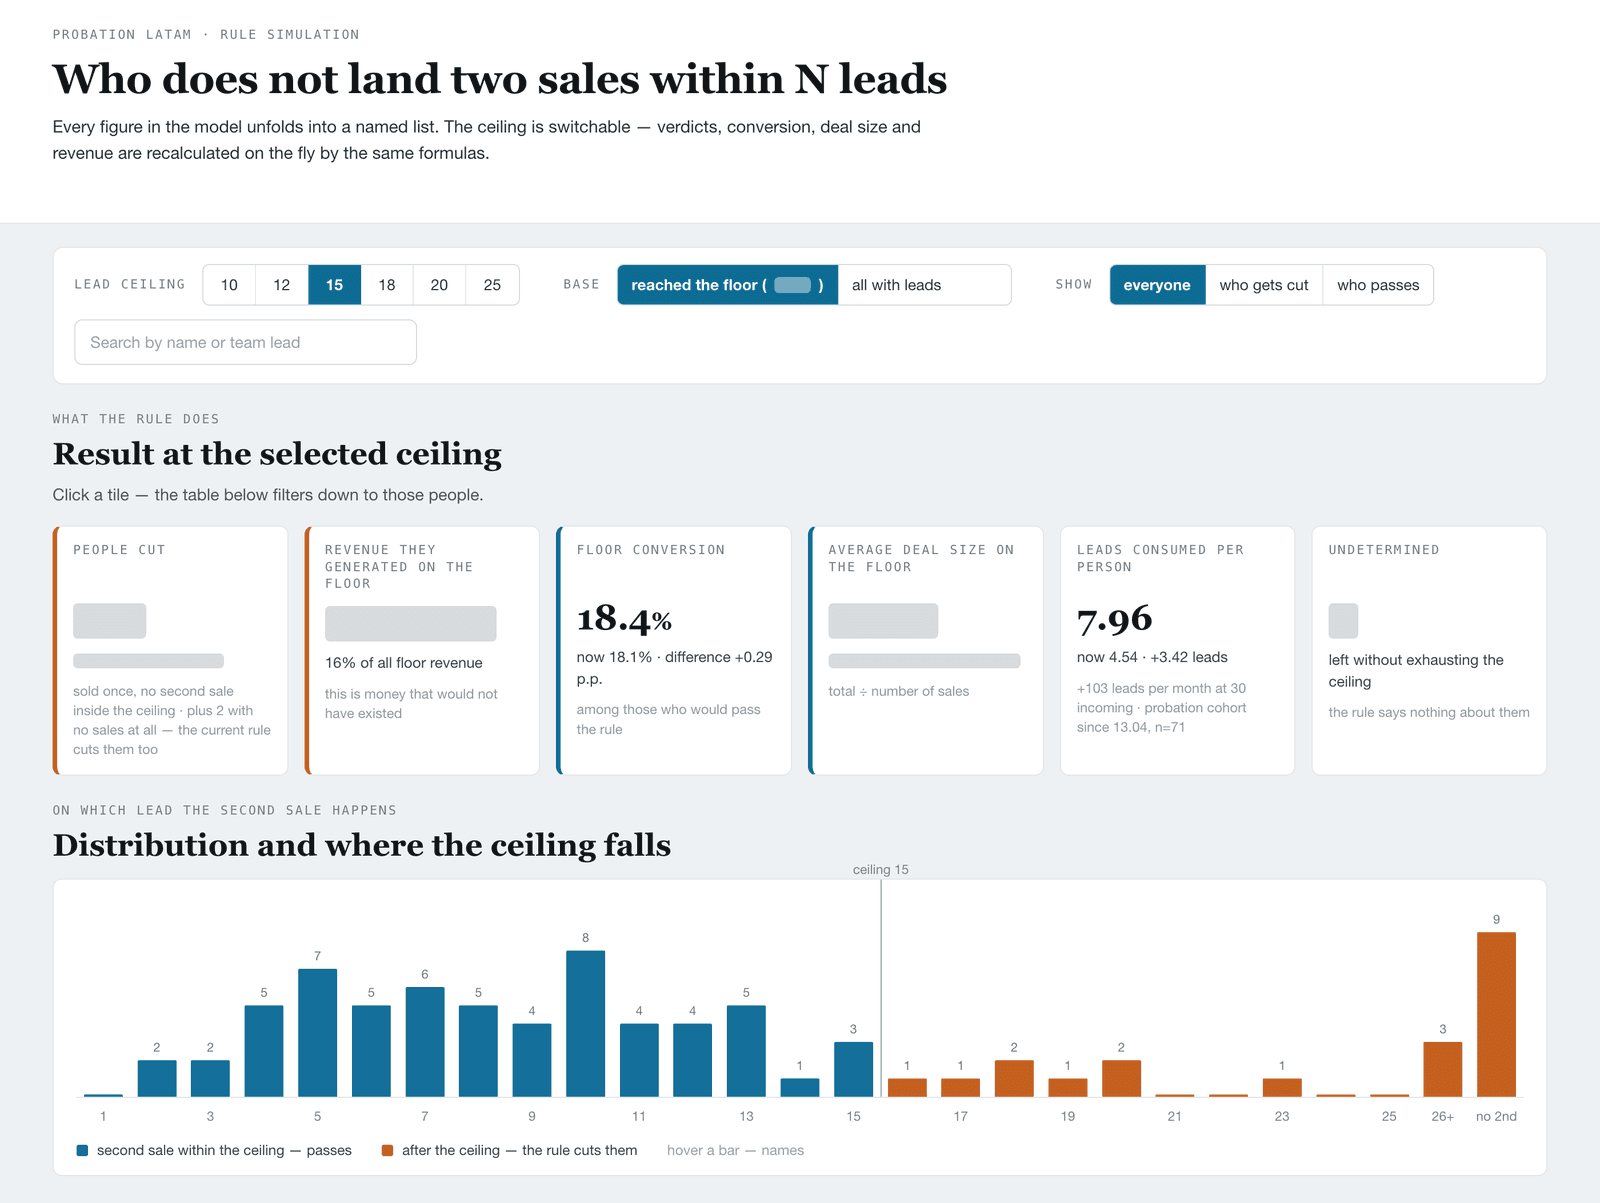Select the 'no 2nd' bar showing 9

tap(1496, 1014)
